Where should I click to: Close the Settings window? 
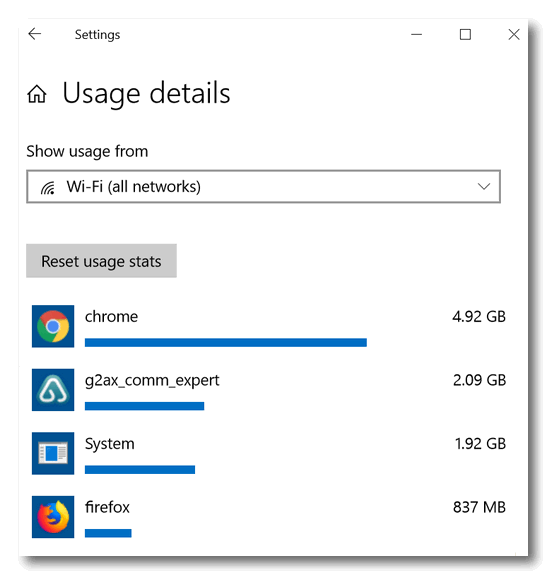tap(514, 35)
